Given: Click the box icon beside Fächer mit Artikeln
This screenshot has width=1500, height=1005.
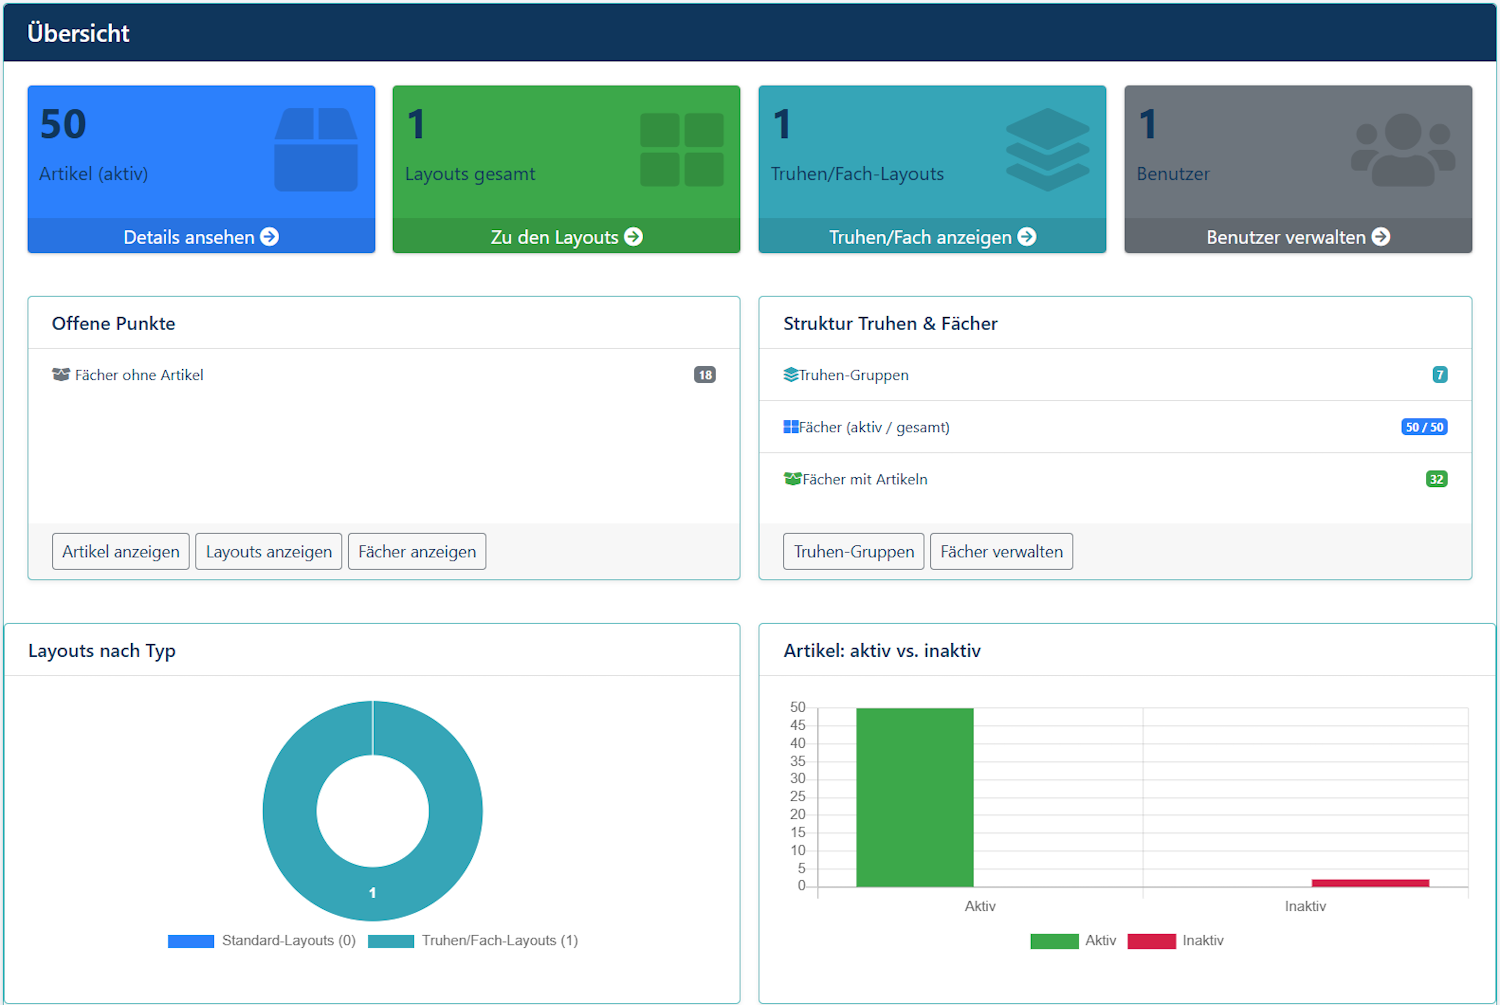Looking at the screenshot, I should pyautogui.click(x=791, y=478).
